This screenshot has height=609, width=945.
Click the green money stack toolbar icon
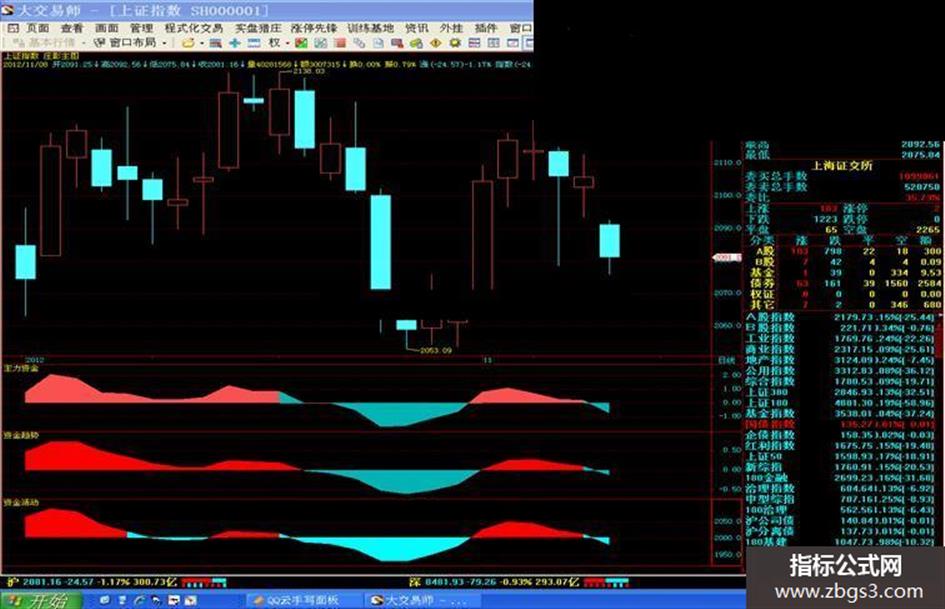coord(416,43)
